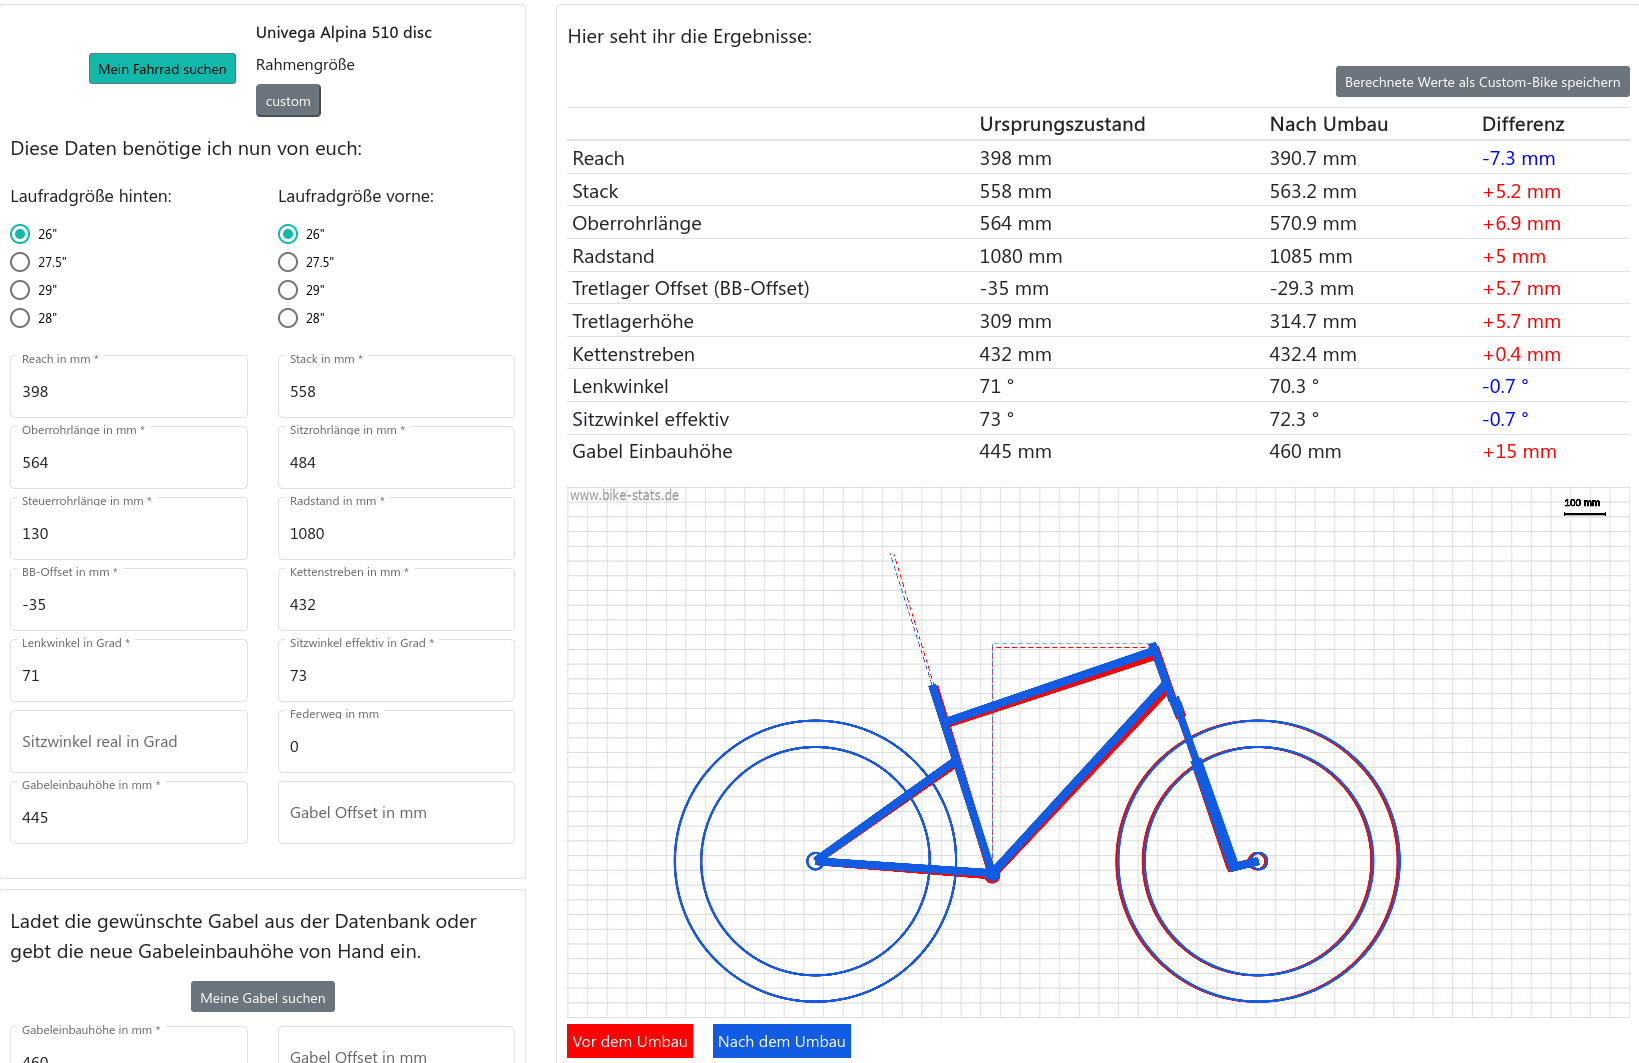Click the blue Nach dem Umbau legend
The image size is (1639, 1063).
(782, 1041)
